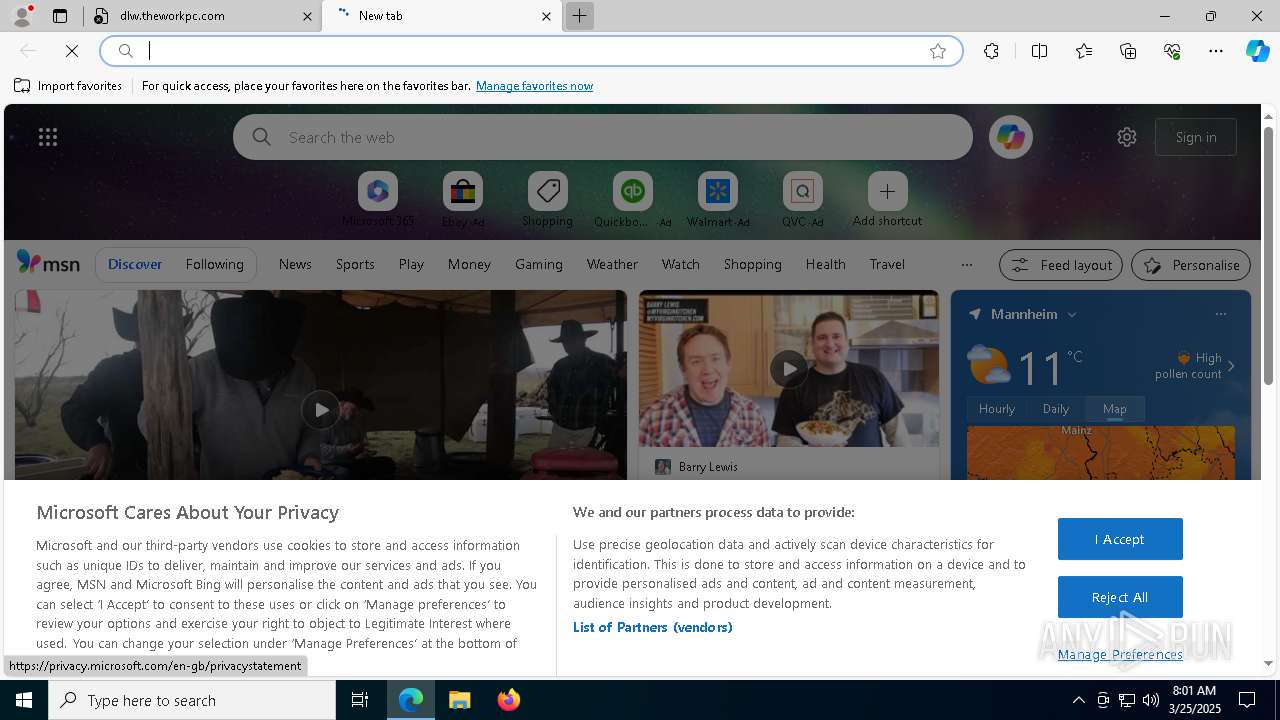Click Import favorites button

(x=68, y=86)
